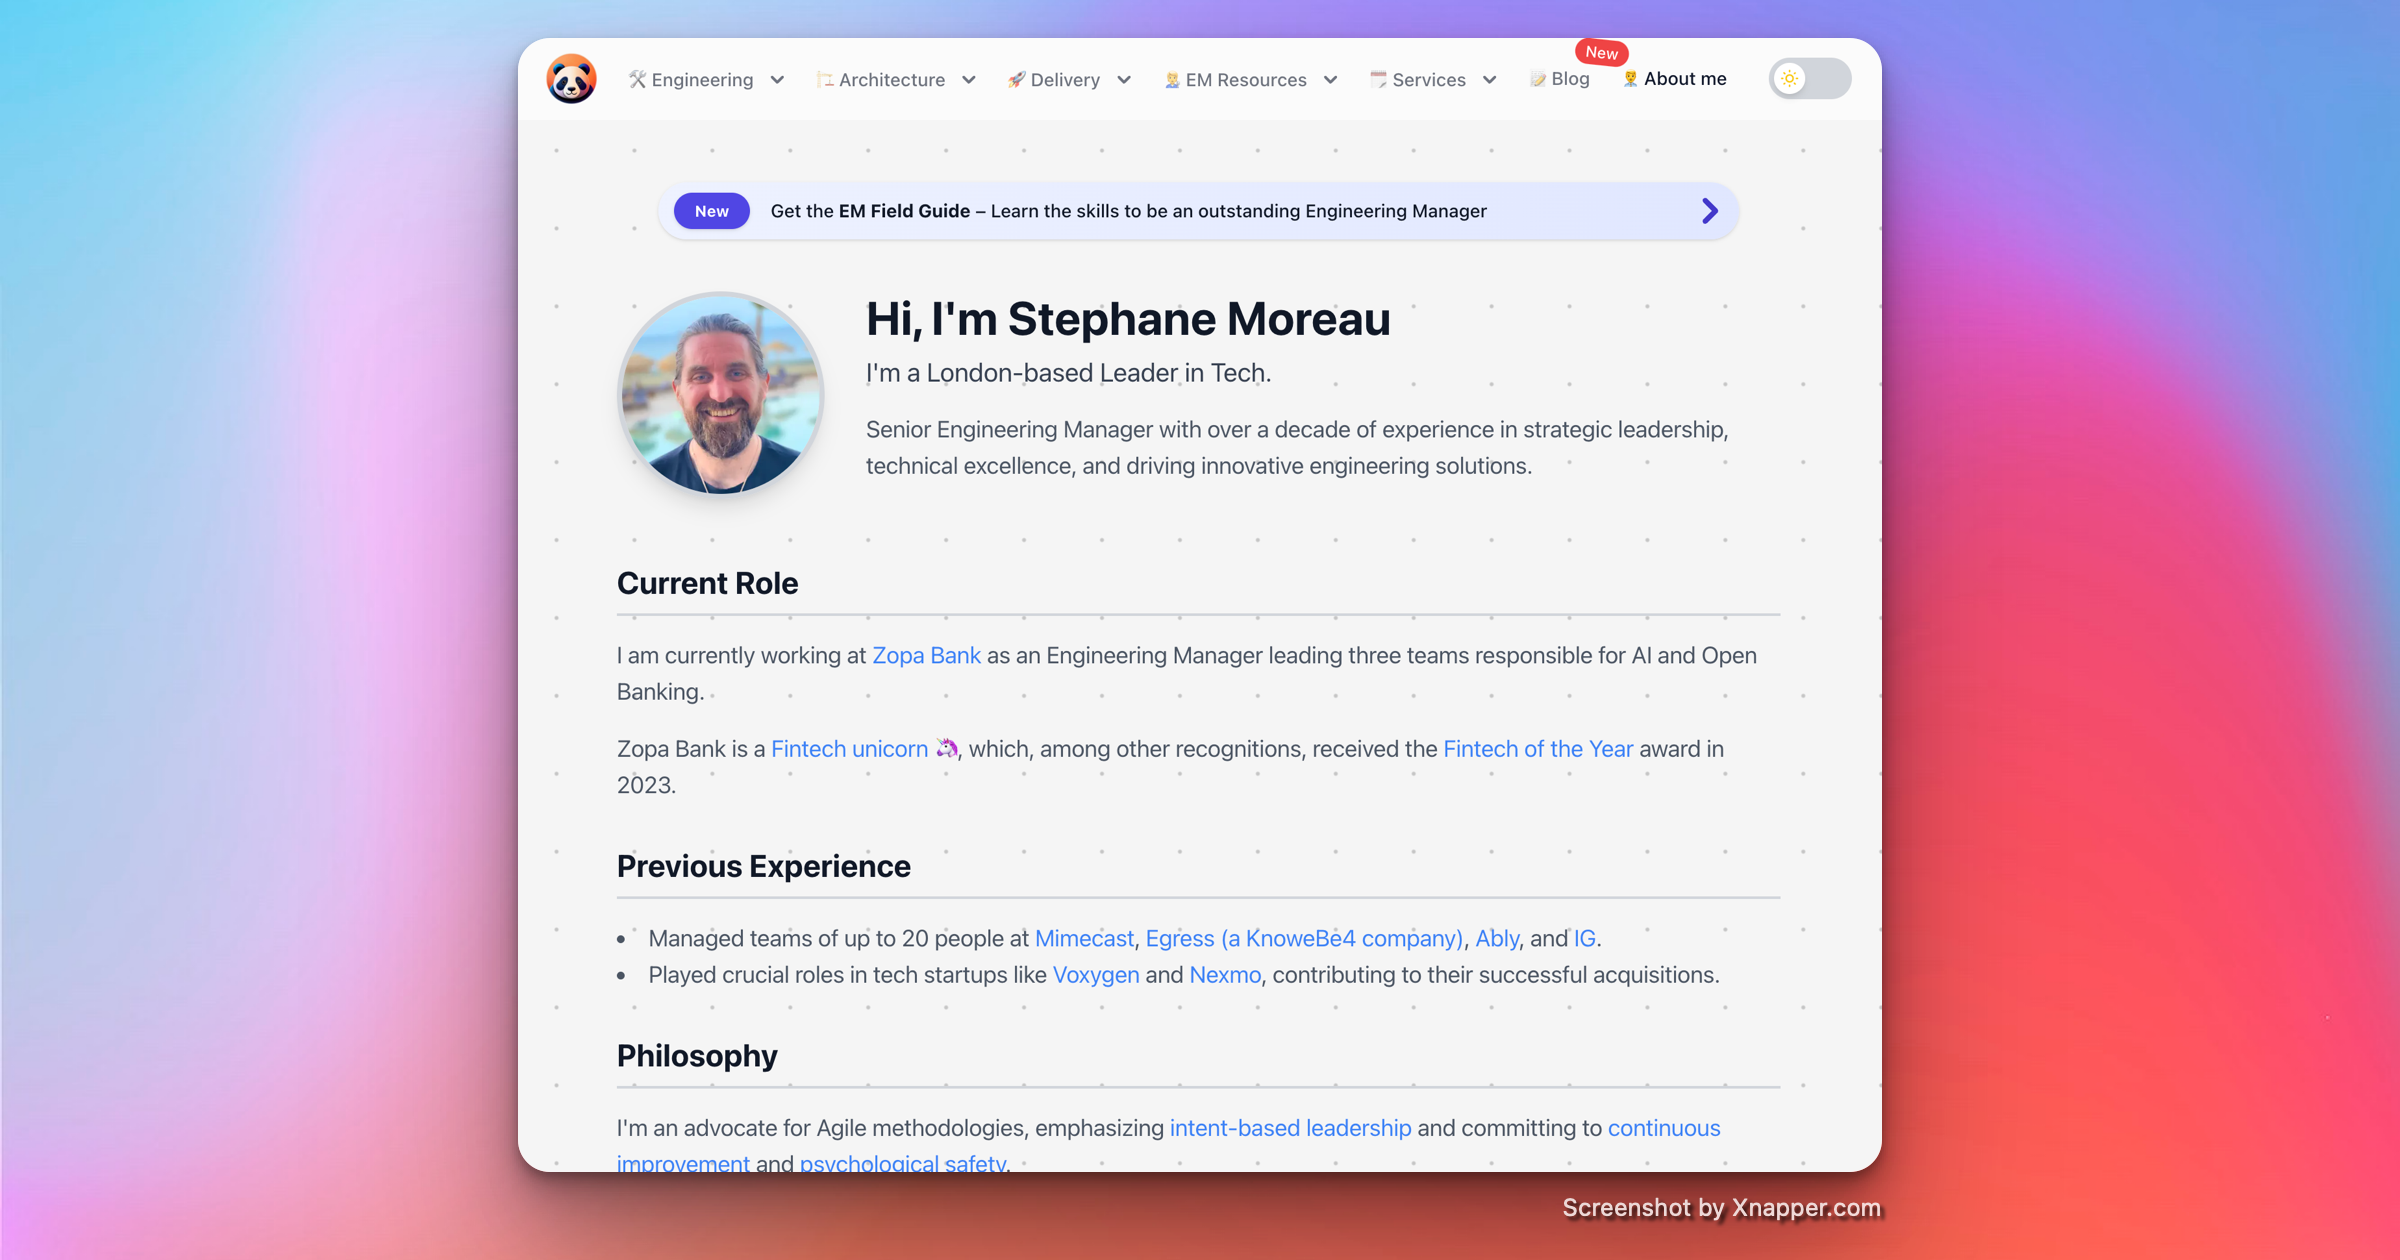Click the red New badge above Blog
This screenshot has width=2400, height=1260.
point(1601,53)
